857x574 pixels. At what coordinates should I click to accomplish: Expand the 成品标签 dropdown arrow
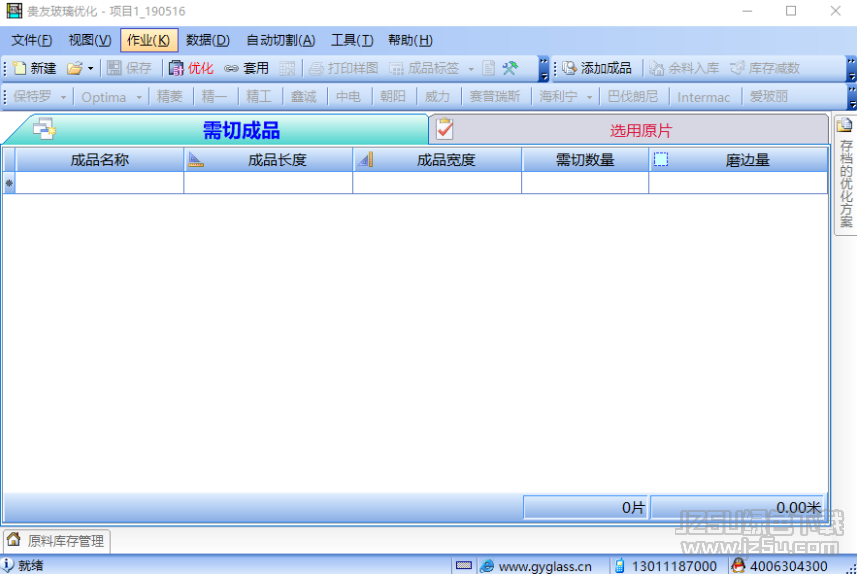tap(471, 68)
